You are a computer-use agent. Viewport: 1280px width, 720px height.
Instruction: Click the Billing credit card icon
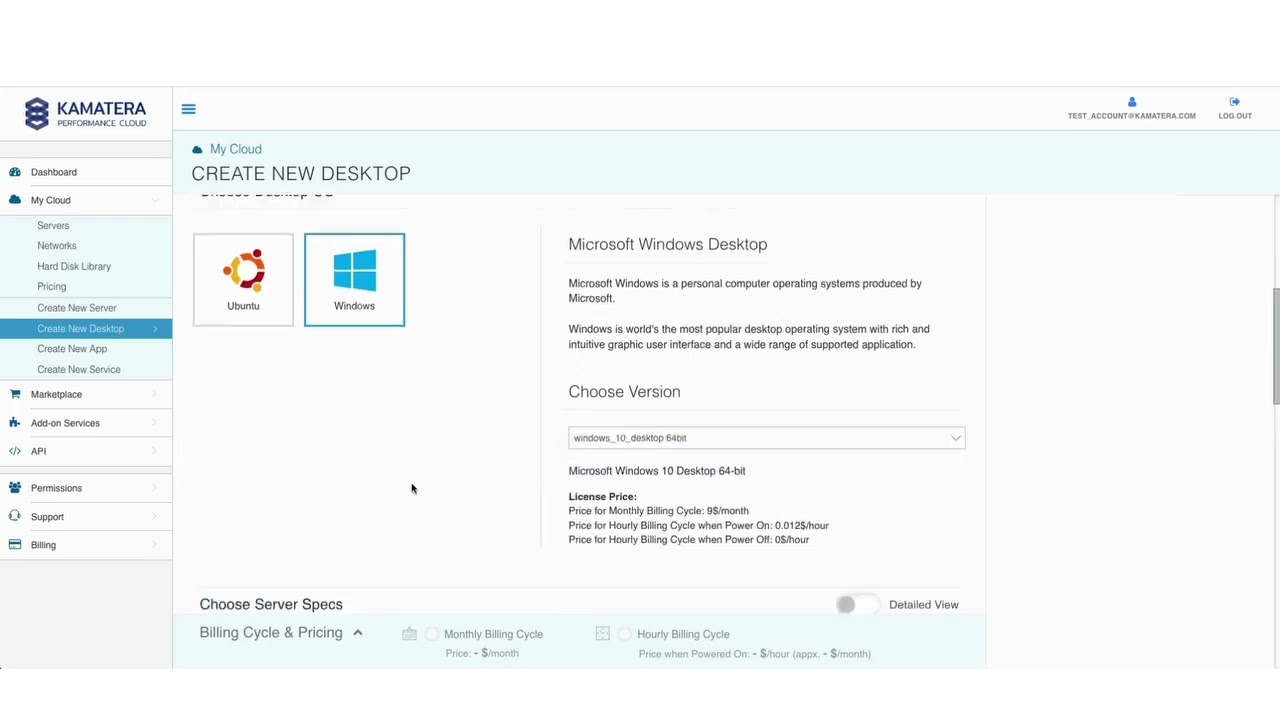coord(15,545)
